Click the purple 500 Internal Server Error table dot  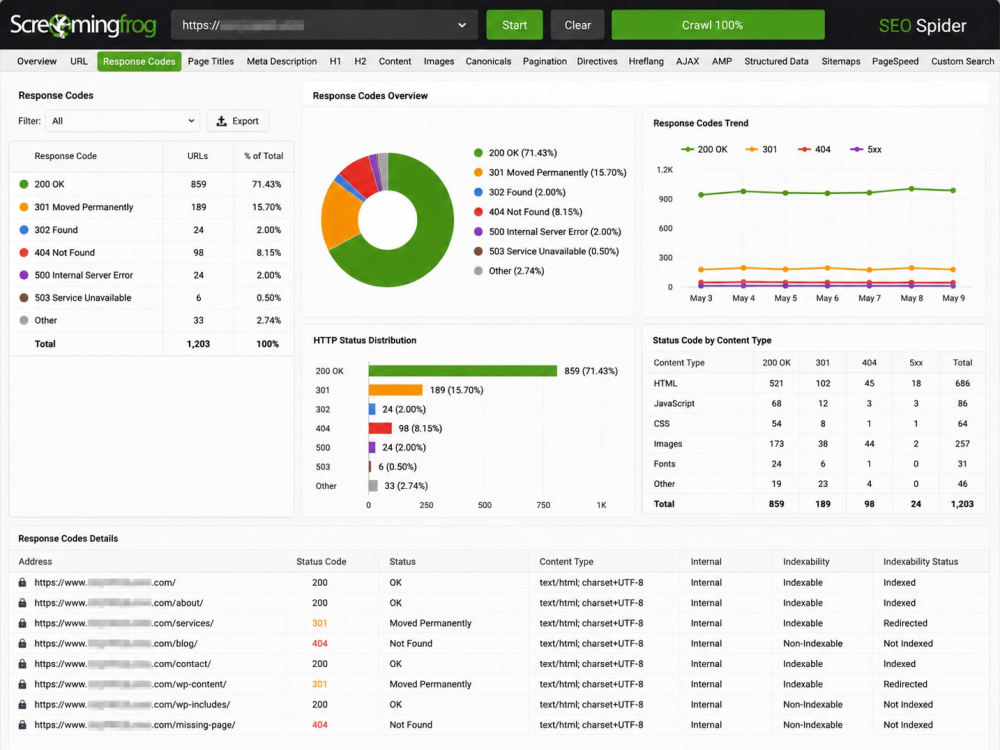tap(24, 275)
